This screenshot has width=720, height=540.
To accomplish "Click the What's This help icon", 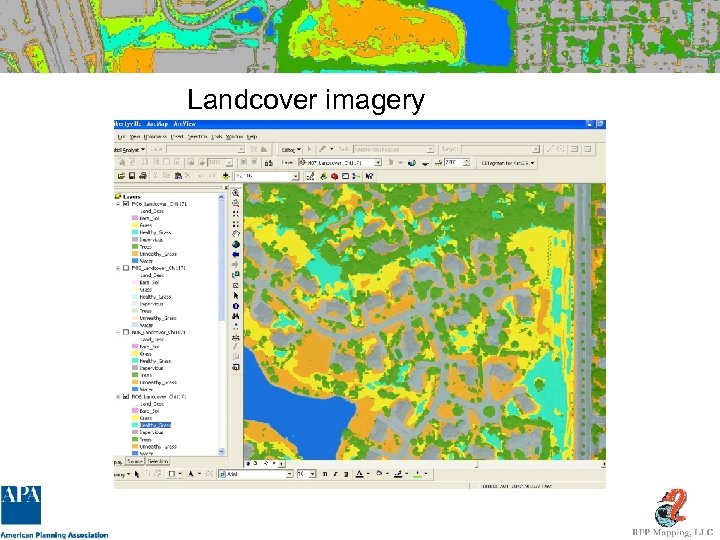I will pyautogui.click(x=370, y=176).
